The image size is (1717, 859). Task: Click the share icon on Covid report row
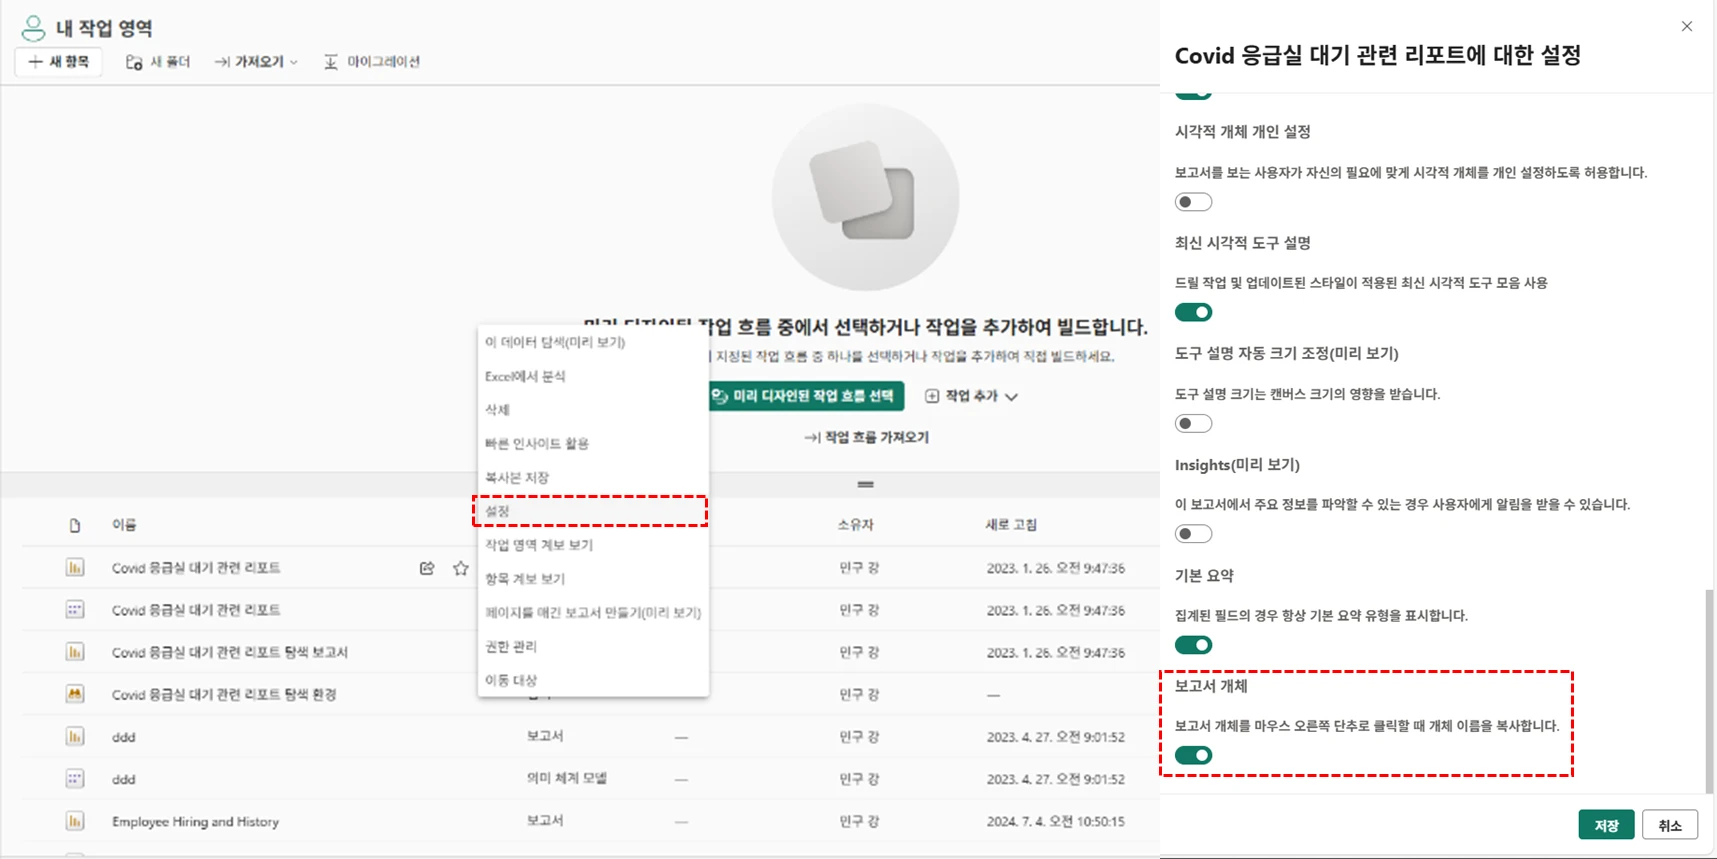point(427,568)
